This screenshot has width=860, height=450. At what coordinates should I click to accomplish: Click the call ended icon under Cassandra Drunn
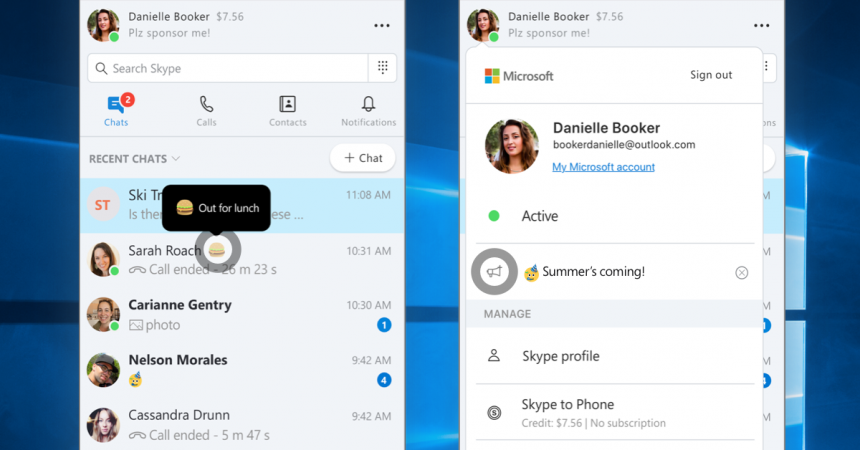coord(137,436)
